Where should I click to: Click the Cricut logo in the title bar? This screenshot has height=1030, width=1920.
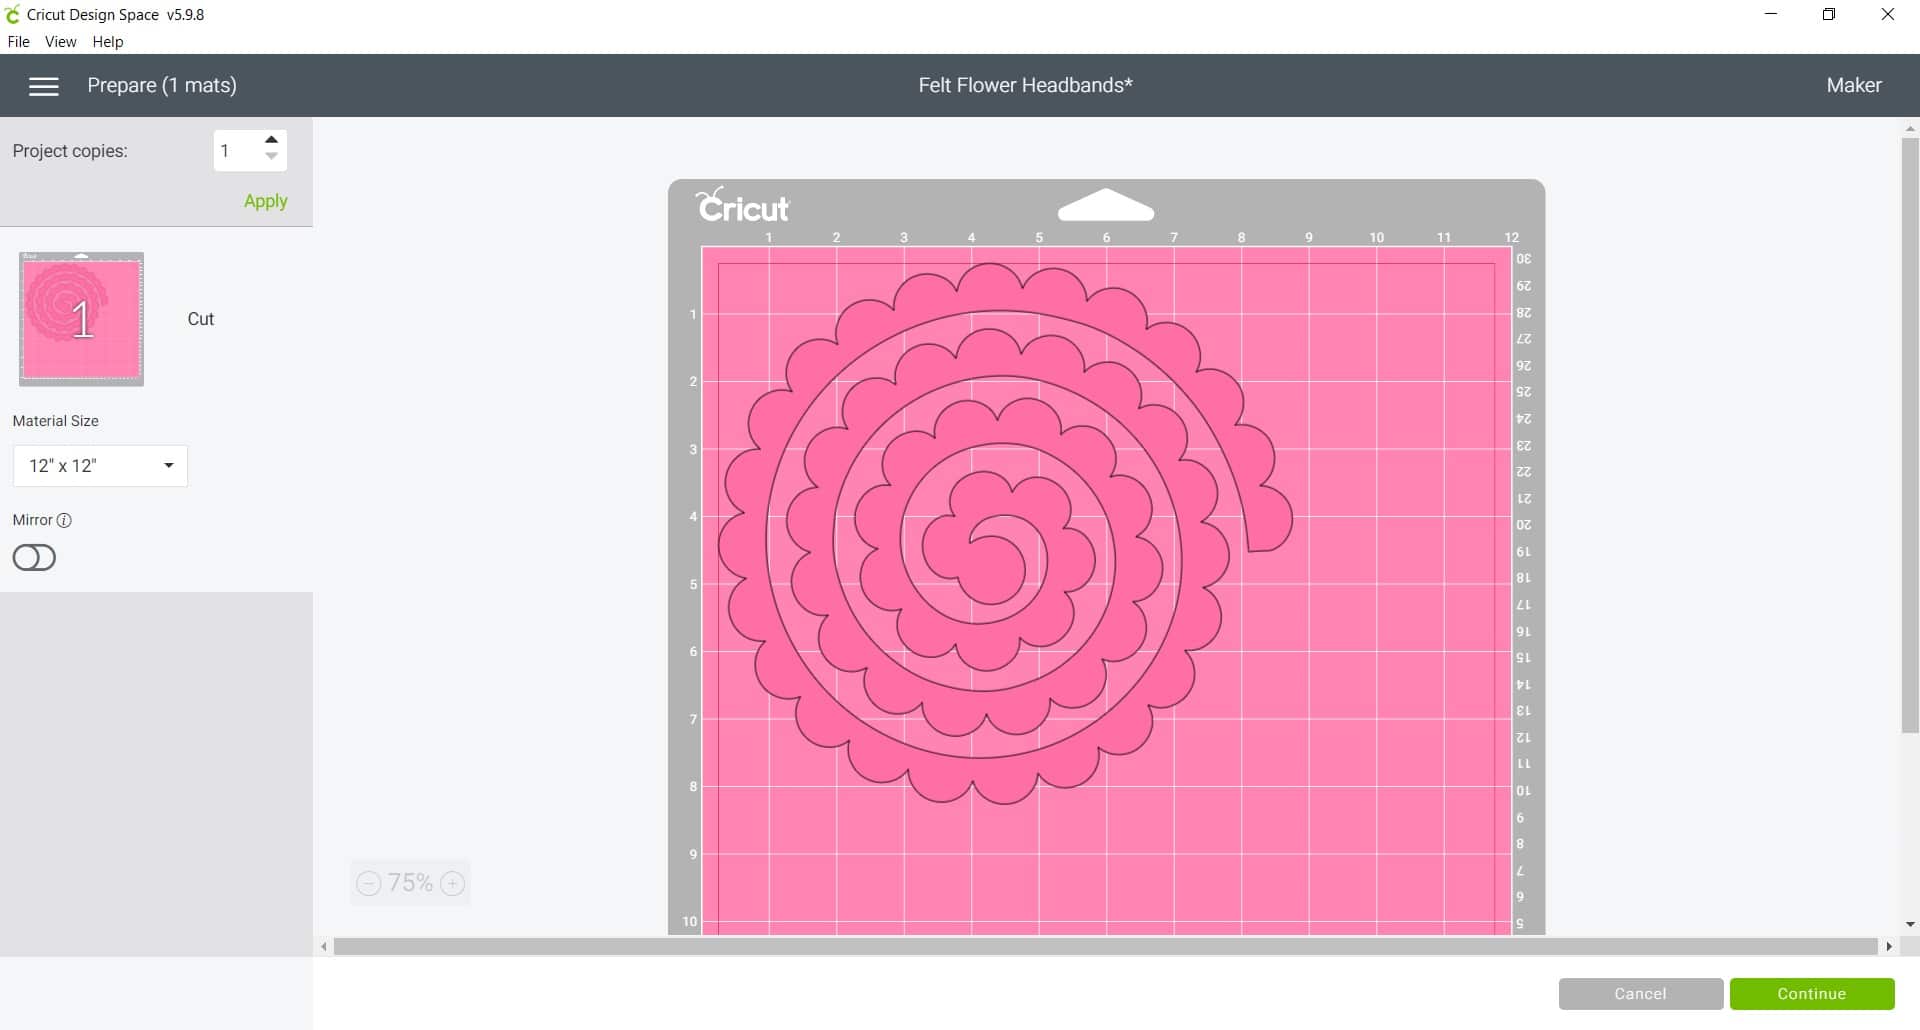14,14
